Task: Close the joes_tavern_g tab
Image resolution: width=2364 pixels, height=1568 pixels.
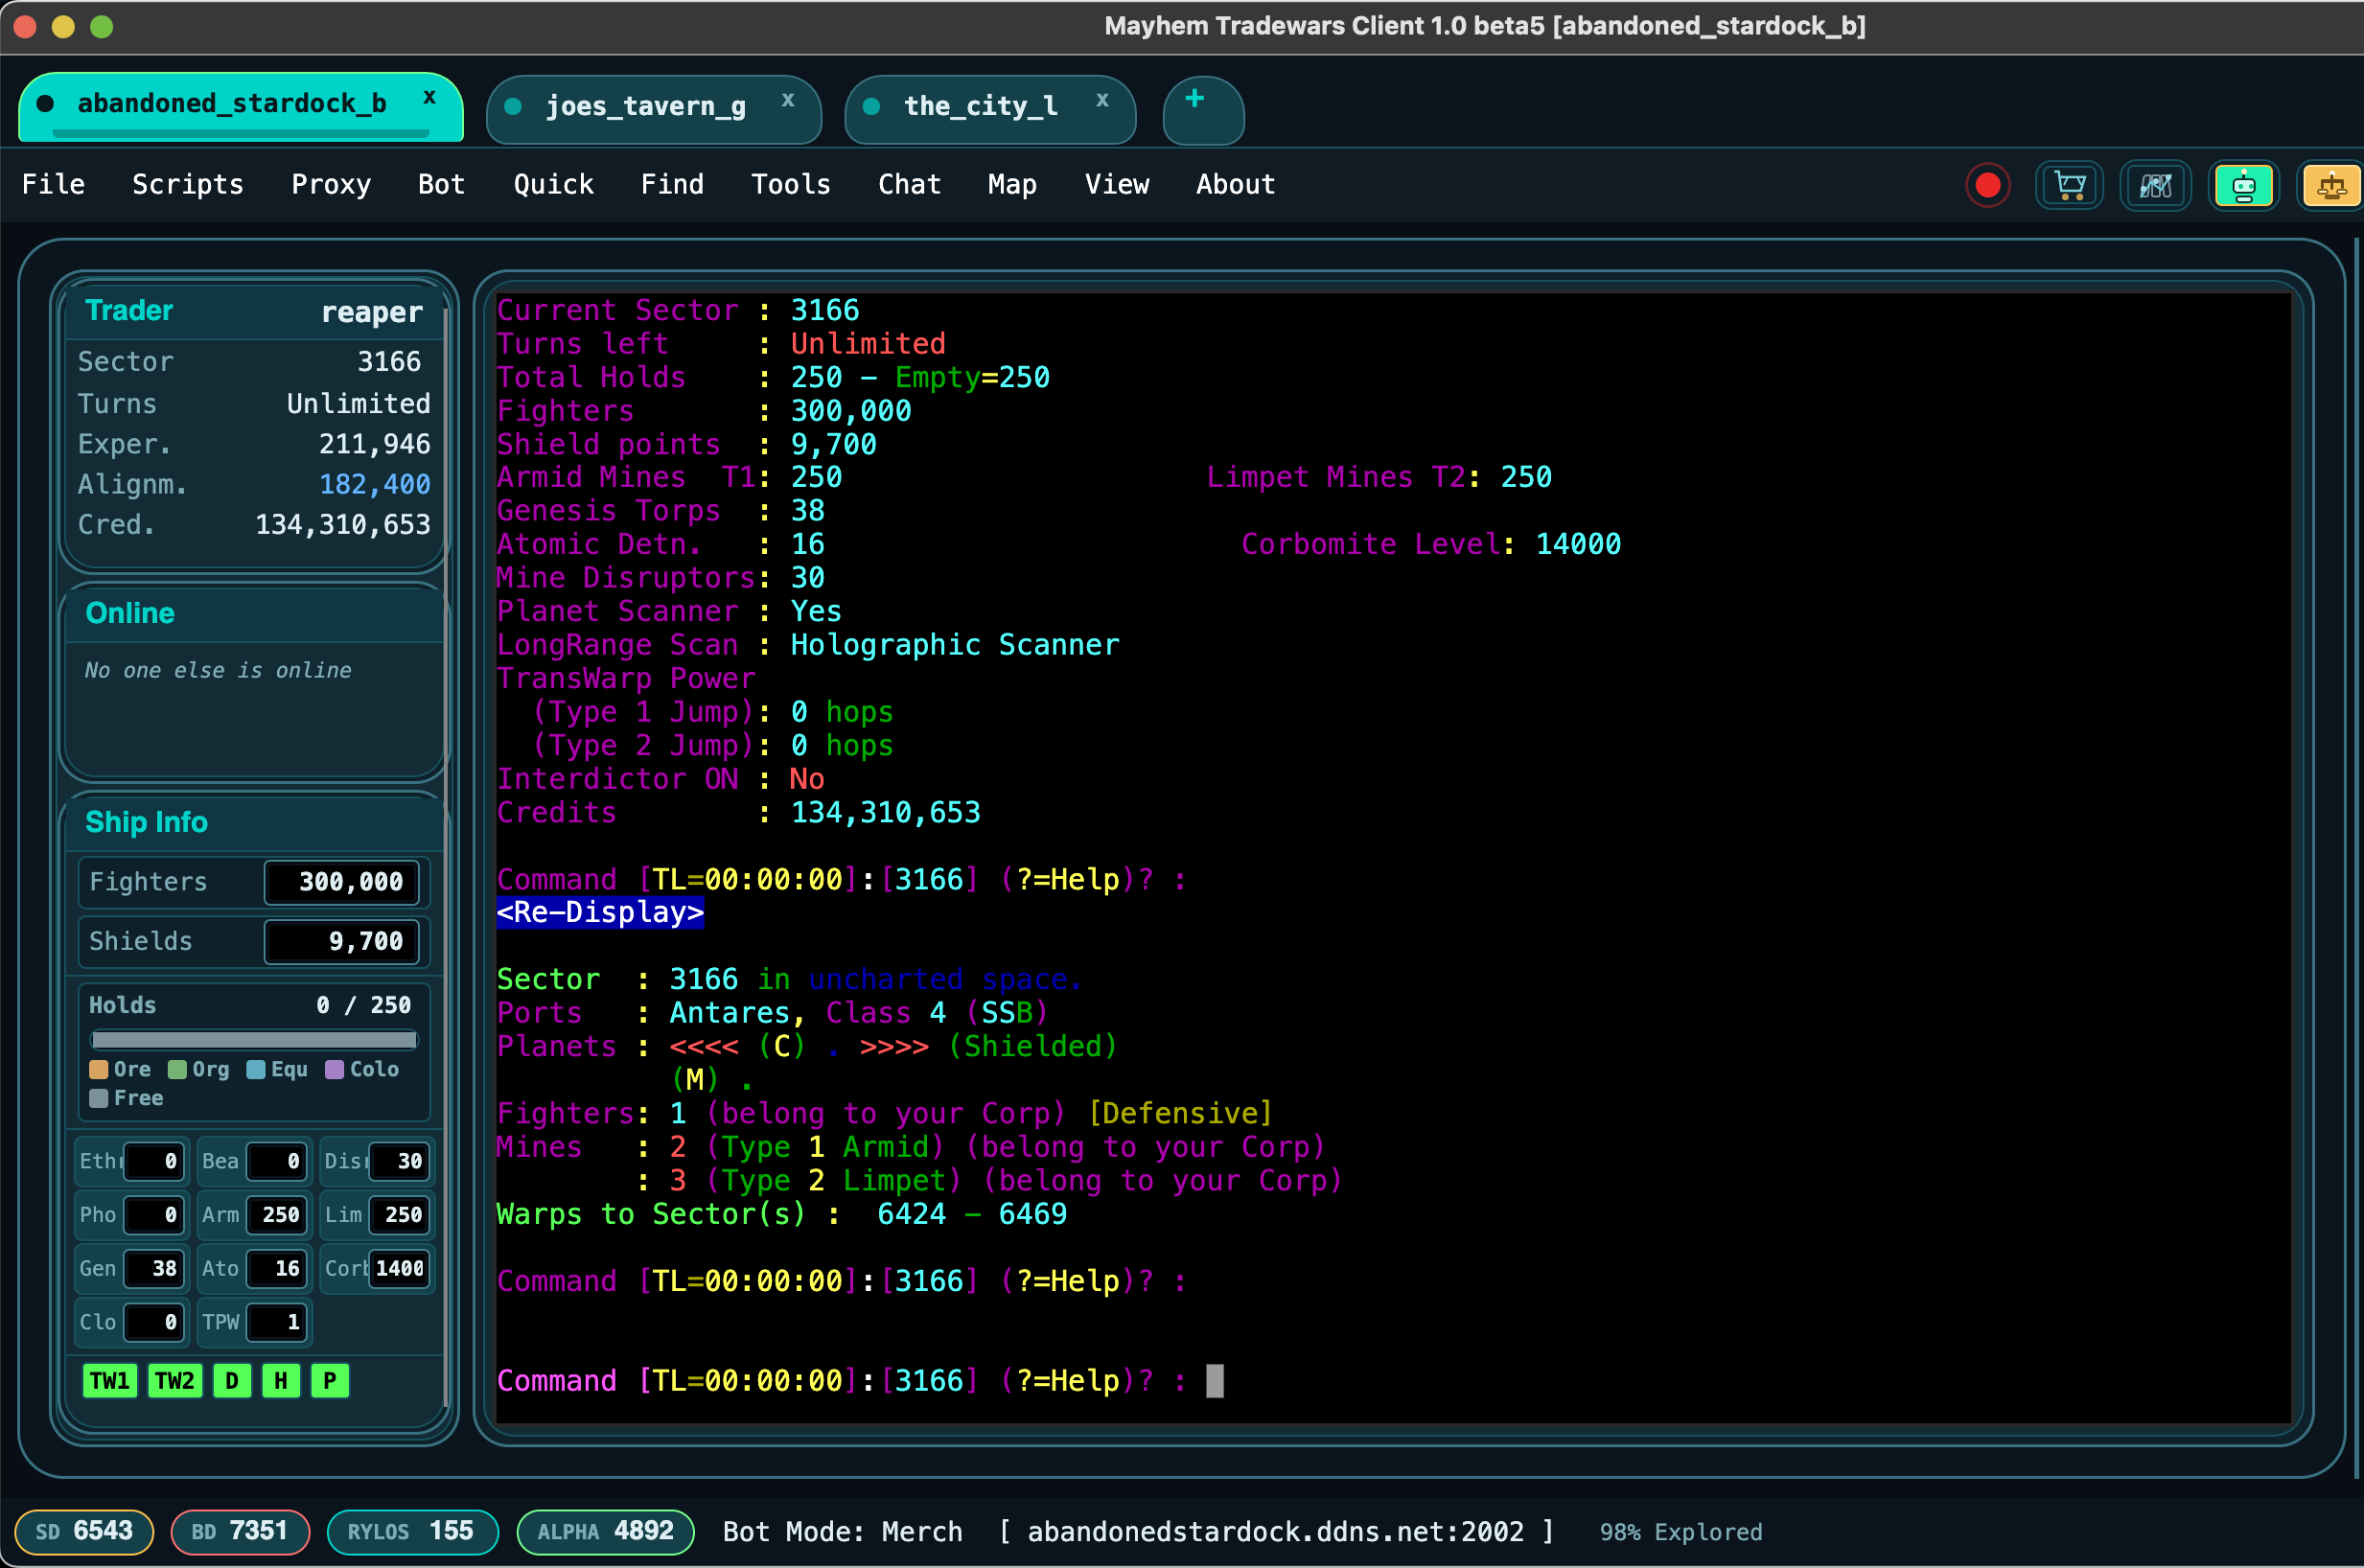Action: (788, 100)
